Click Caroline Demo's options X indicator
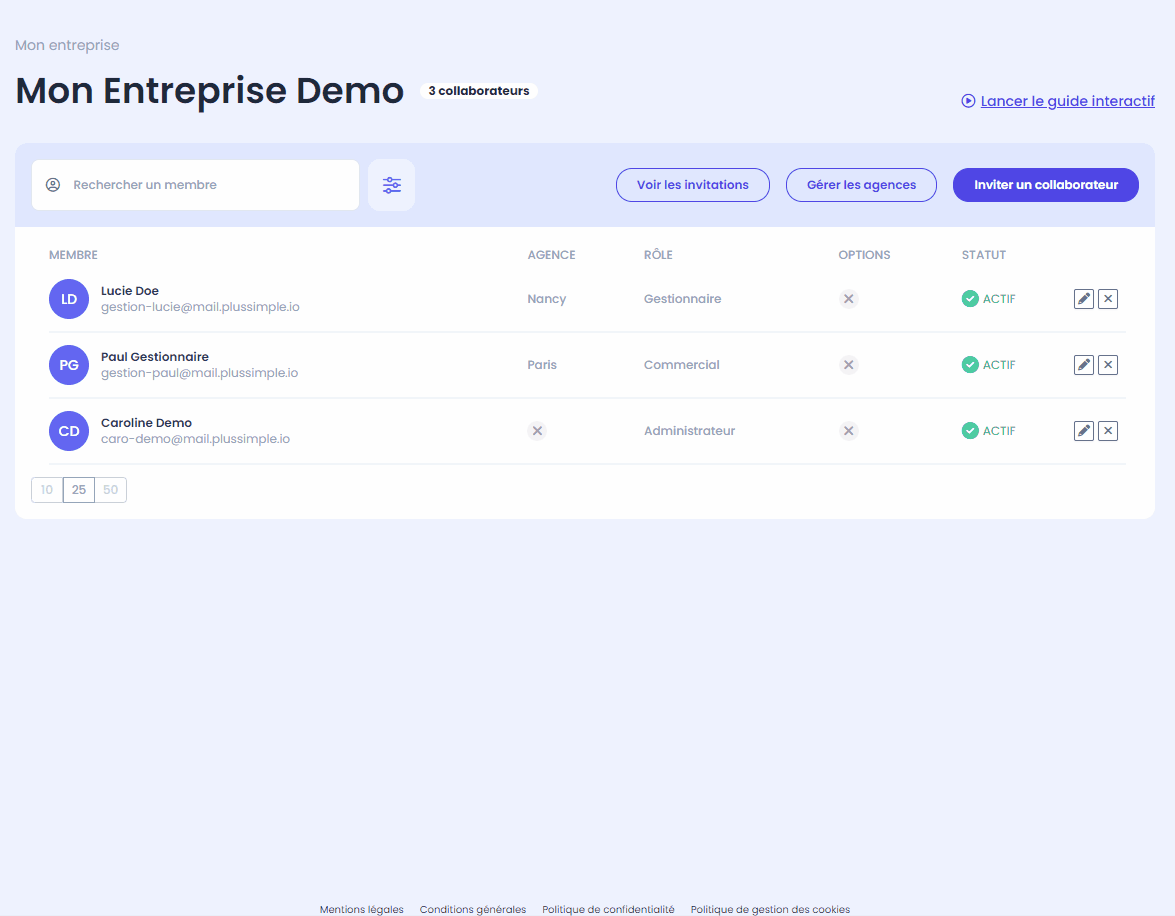Image resolution: width=1175 pixels, height=916 pixels. [848, 431]
